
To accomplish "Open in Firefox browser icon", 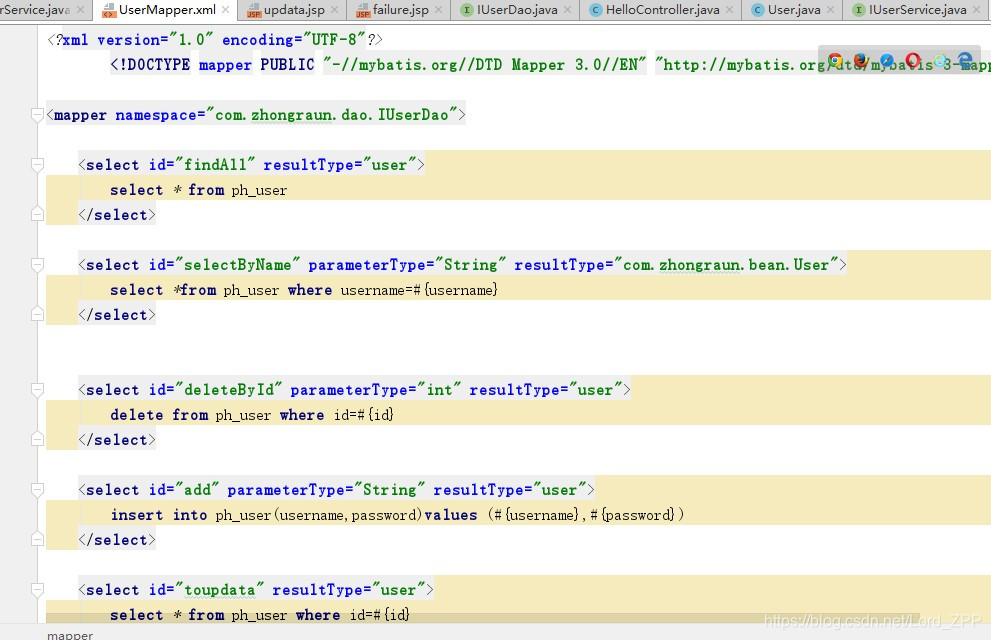I will click(860, 61).
